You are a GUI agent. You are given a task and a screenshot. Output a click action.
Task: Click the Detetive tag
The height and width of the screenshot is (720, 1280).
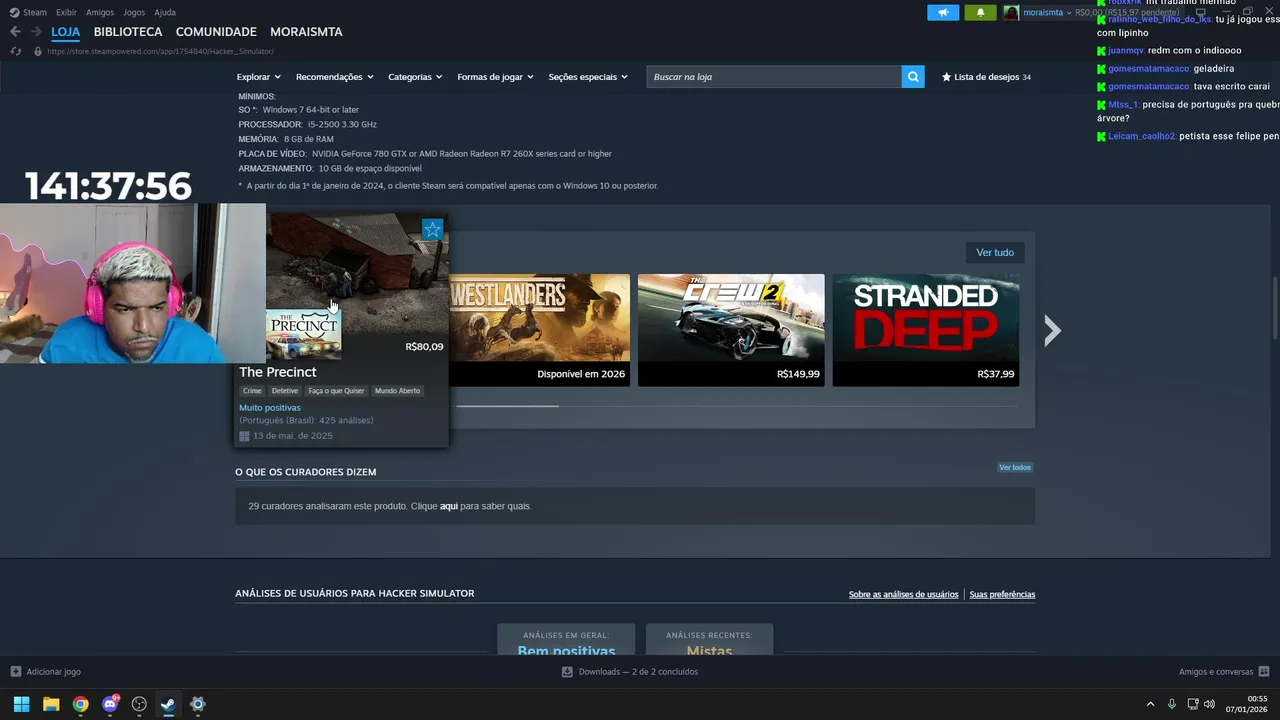[x=285, y=391]
